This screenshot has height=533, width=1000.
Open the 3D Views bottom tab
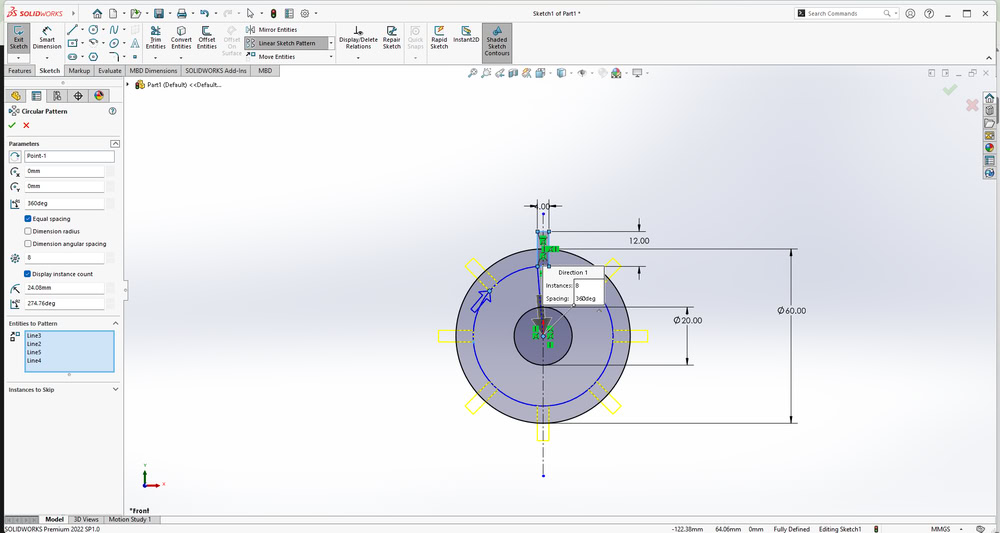tap(86, 520)
